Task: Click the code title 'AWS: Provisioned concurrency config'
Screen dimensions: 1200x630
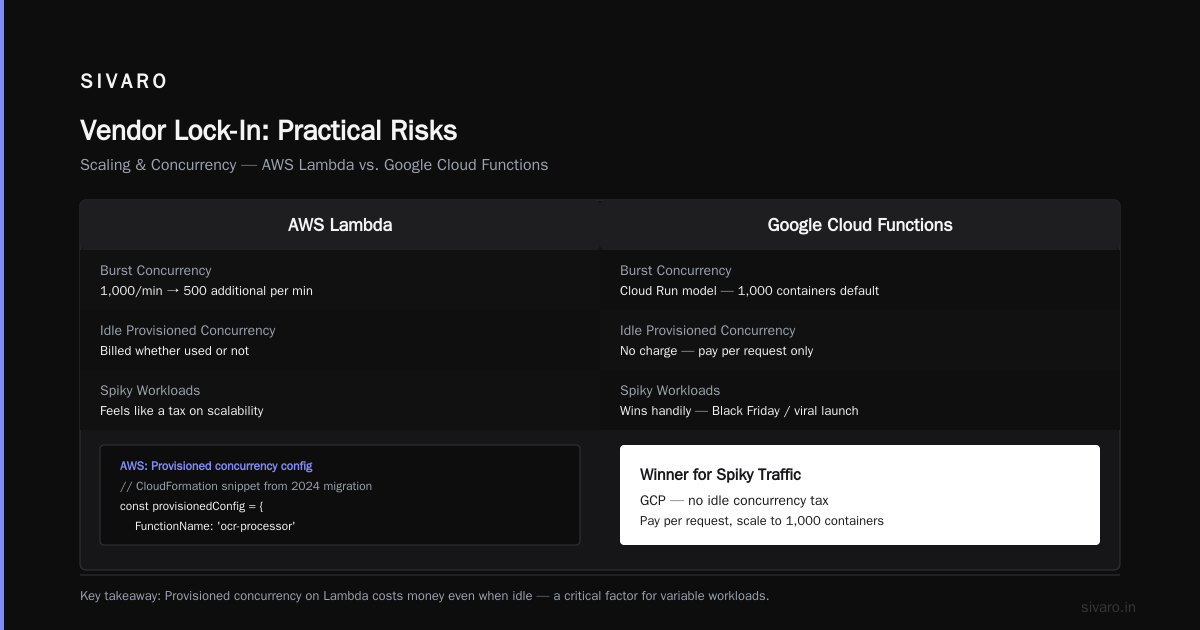Action: tap(216, 466)
